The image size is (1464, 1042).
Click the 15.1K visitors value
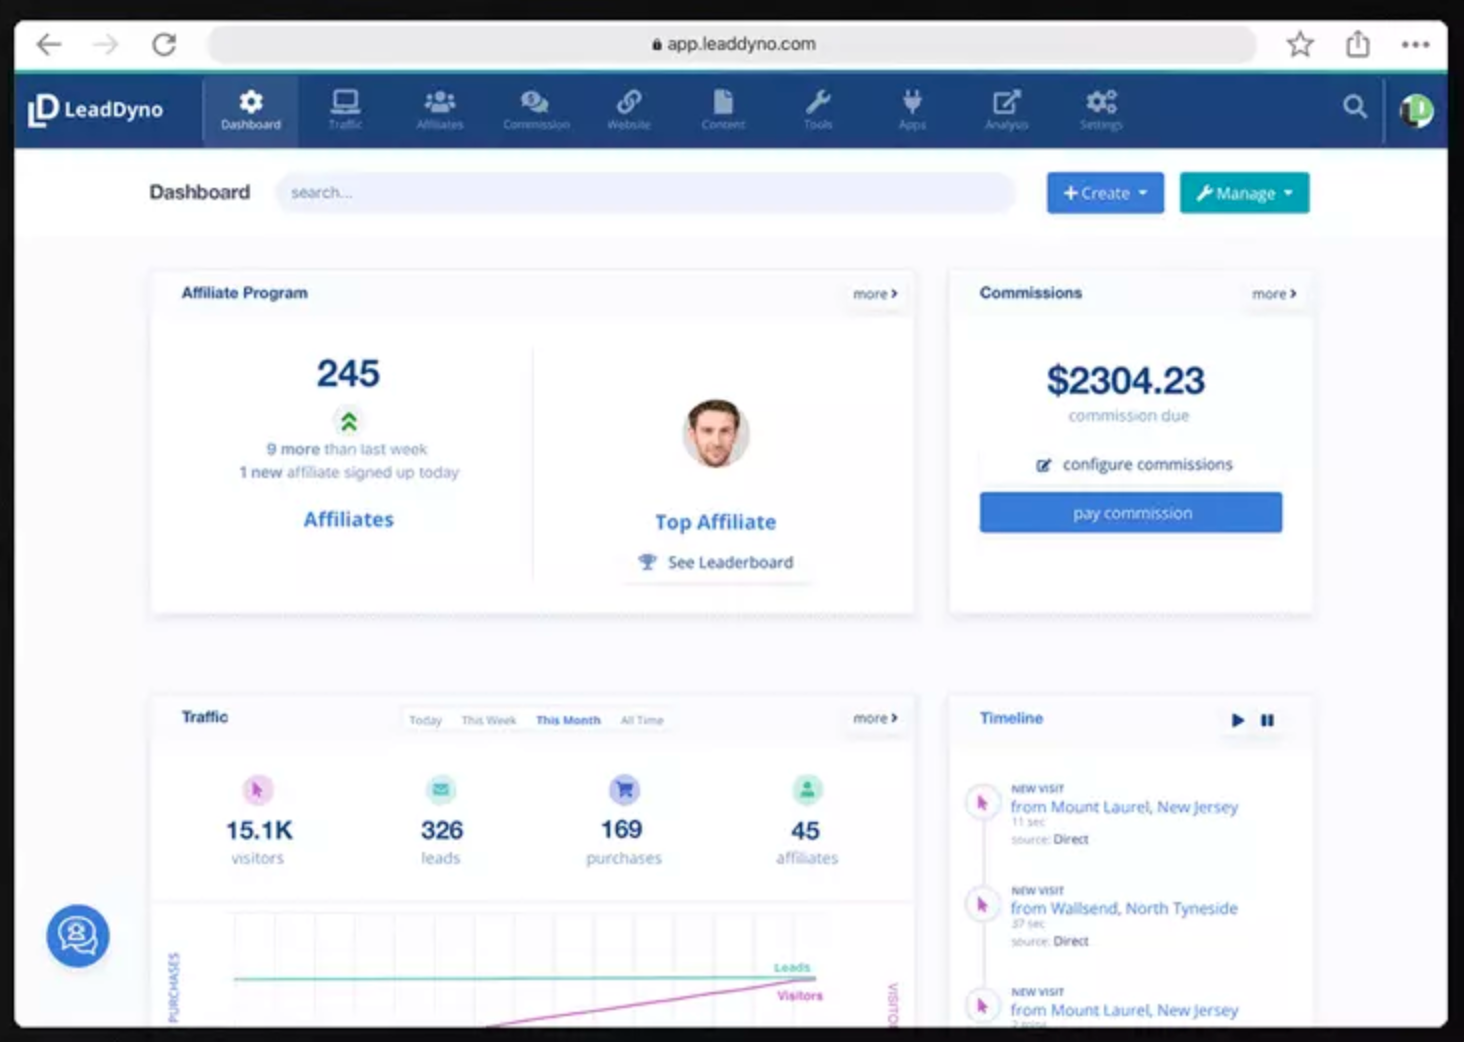pyautogui.click(x=259, y=830)
